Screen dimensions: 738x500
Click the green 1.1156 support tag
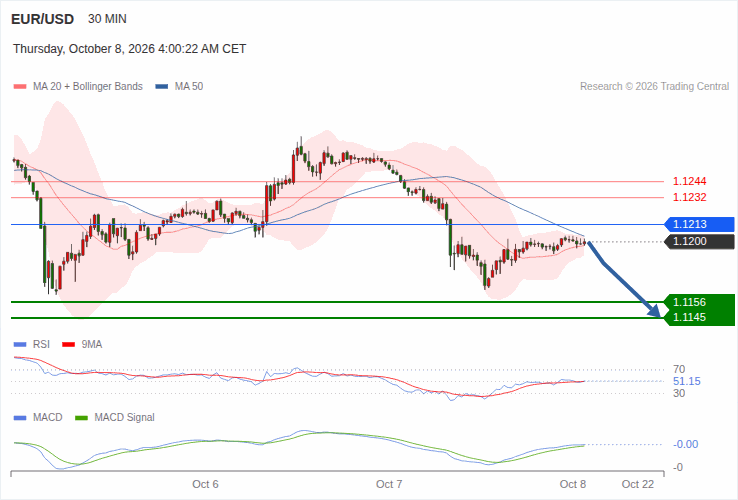699,302
